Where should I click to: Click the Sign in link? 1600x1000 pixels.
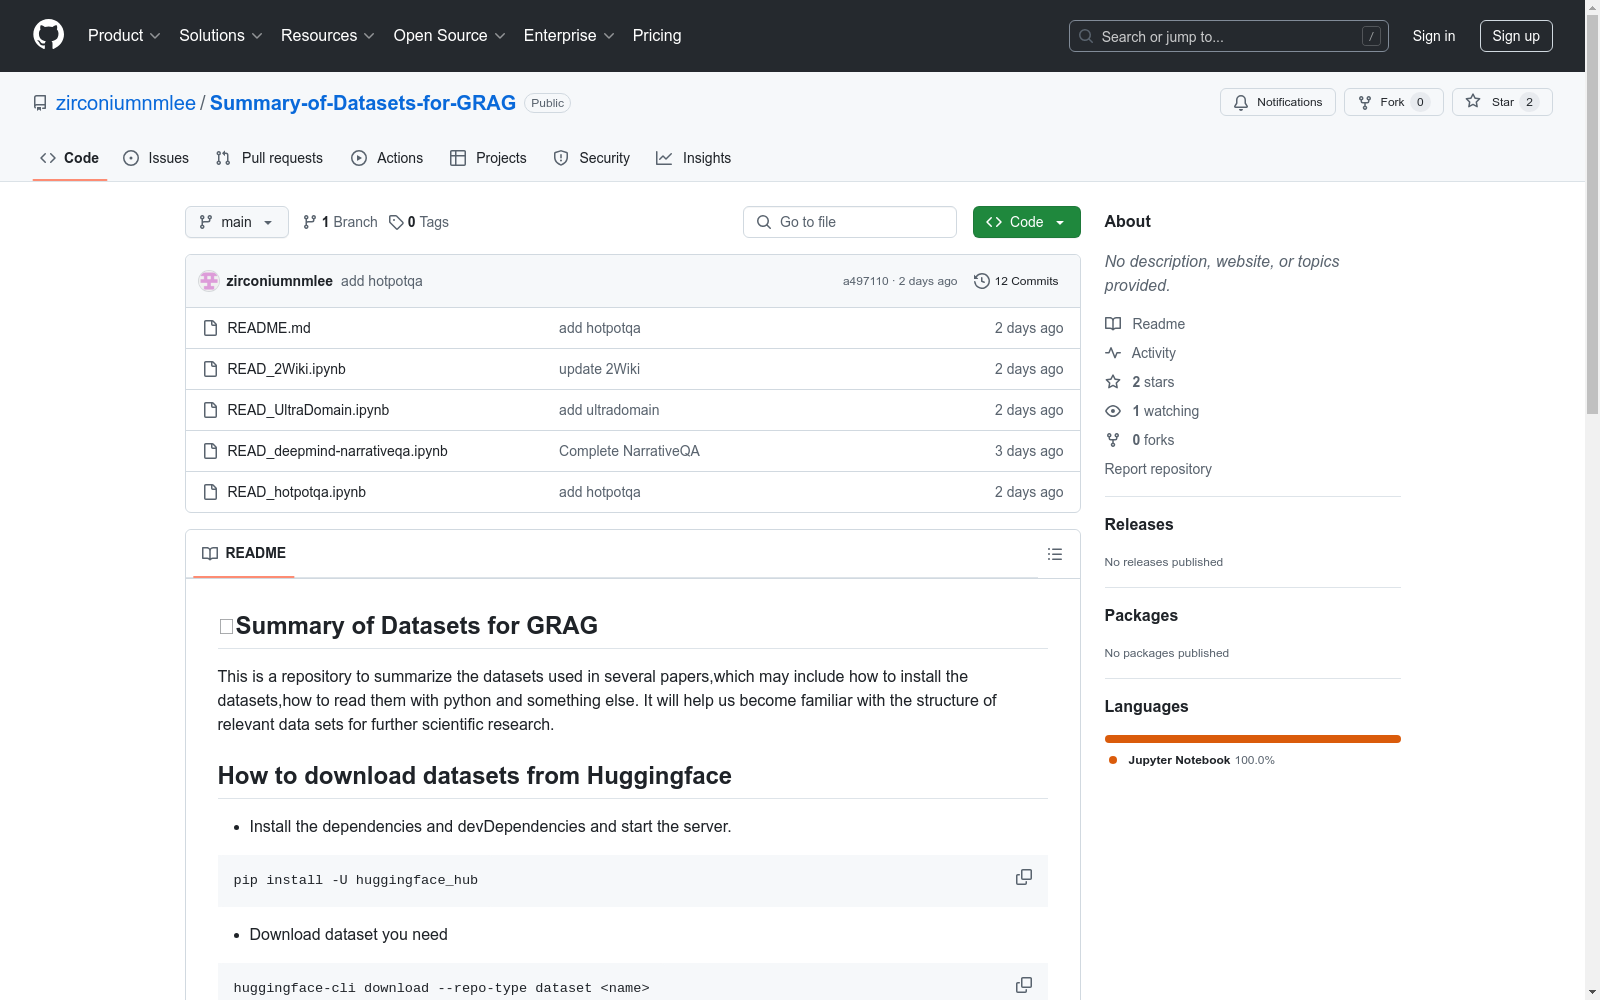coord(1434,36)
